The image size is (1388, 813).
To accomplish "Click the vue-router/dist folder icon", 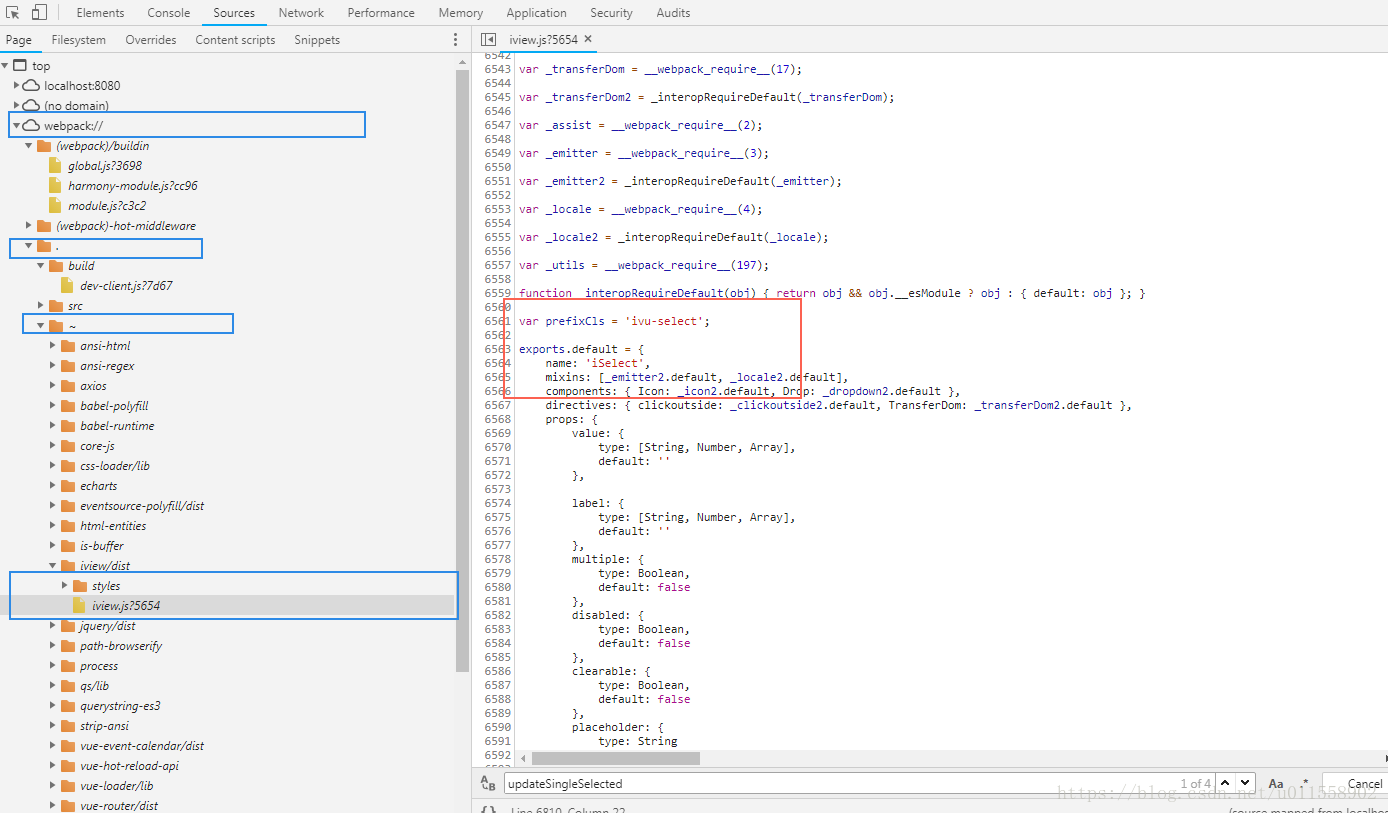I will pos(68,806).
